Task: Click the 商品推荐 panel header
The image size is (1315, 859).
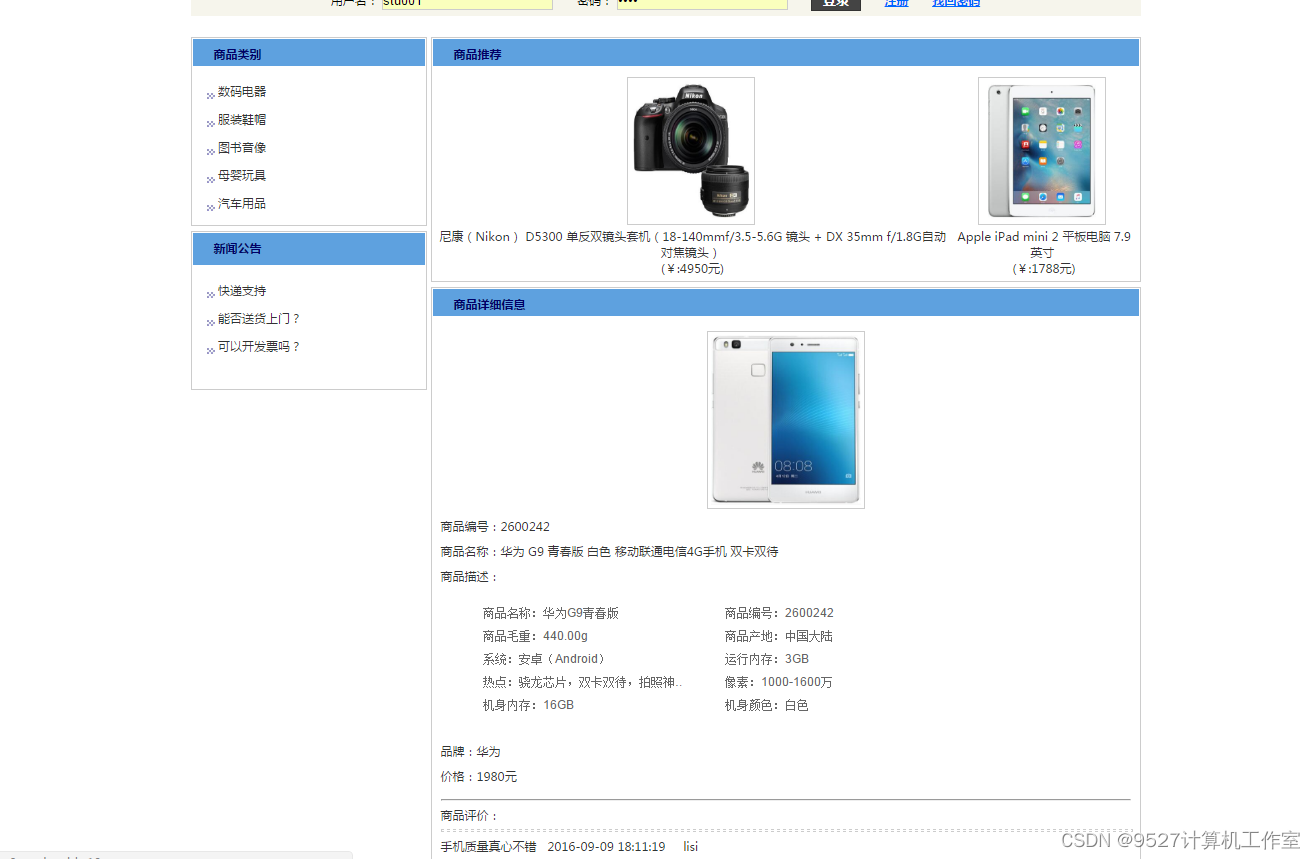Action: [x=475, y=53]
